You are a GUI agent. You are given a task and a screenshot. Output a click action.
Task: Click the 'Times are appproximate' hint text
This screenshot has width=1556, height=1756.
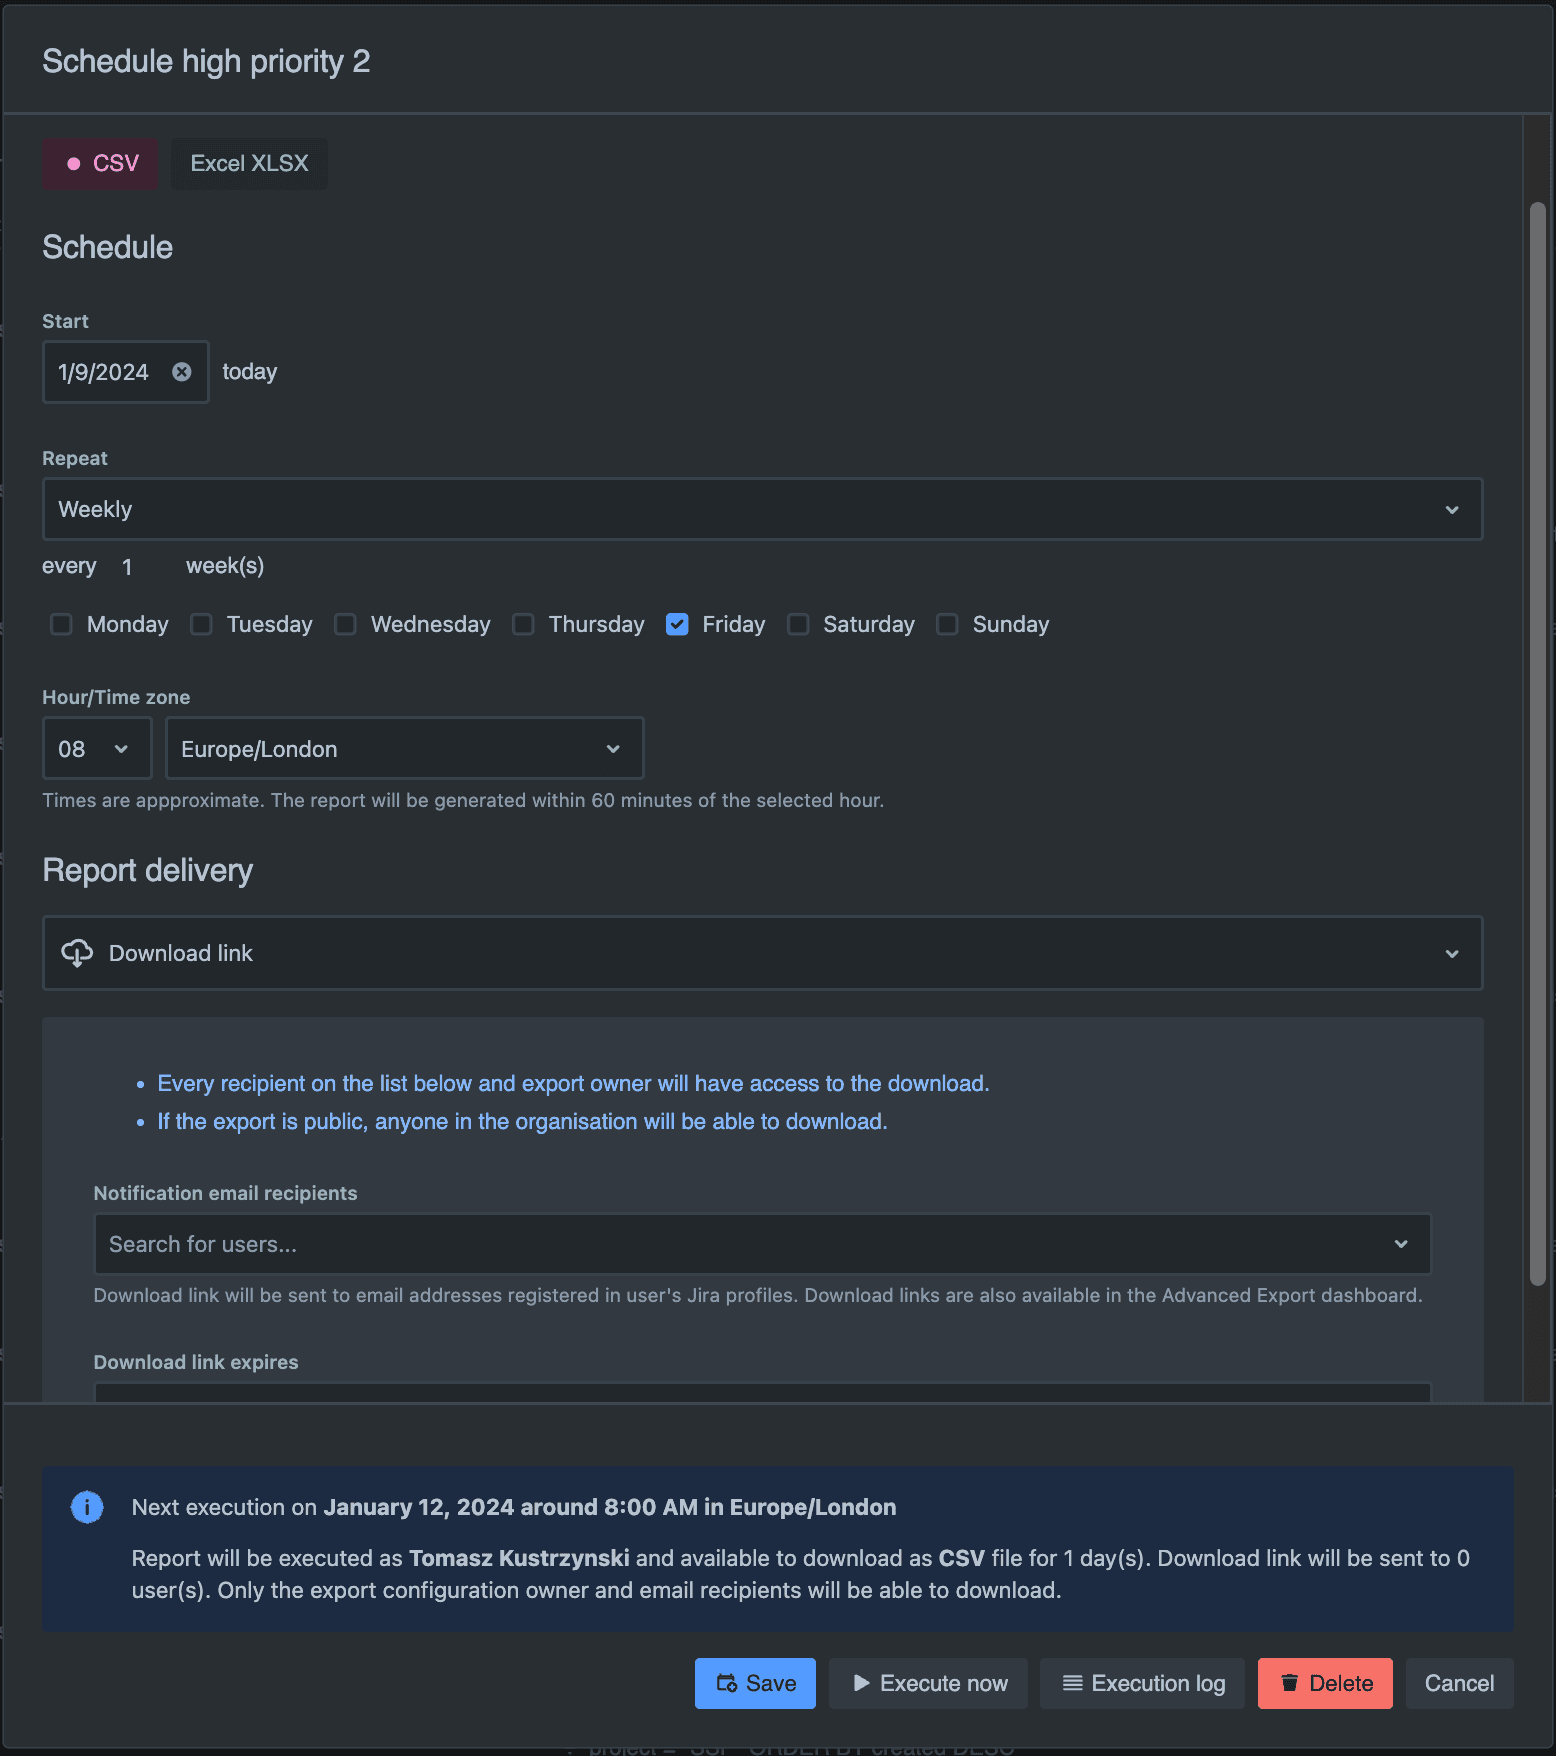(463, 800)
